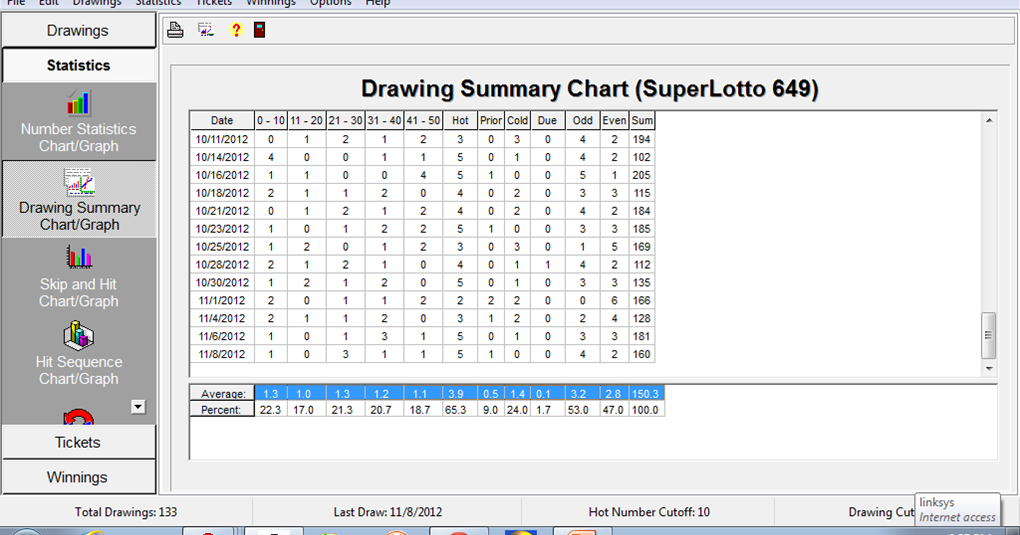
Task: Click the table scrollbar up arrow
Action: point(989,120)
